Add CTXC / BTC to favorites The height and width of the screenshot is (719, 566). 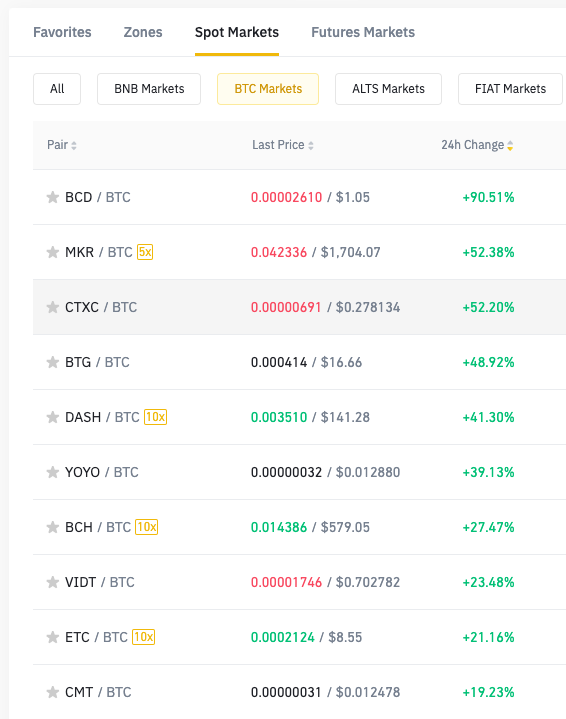click(x=53, y=307)
